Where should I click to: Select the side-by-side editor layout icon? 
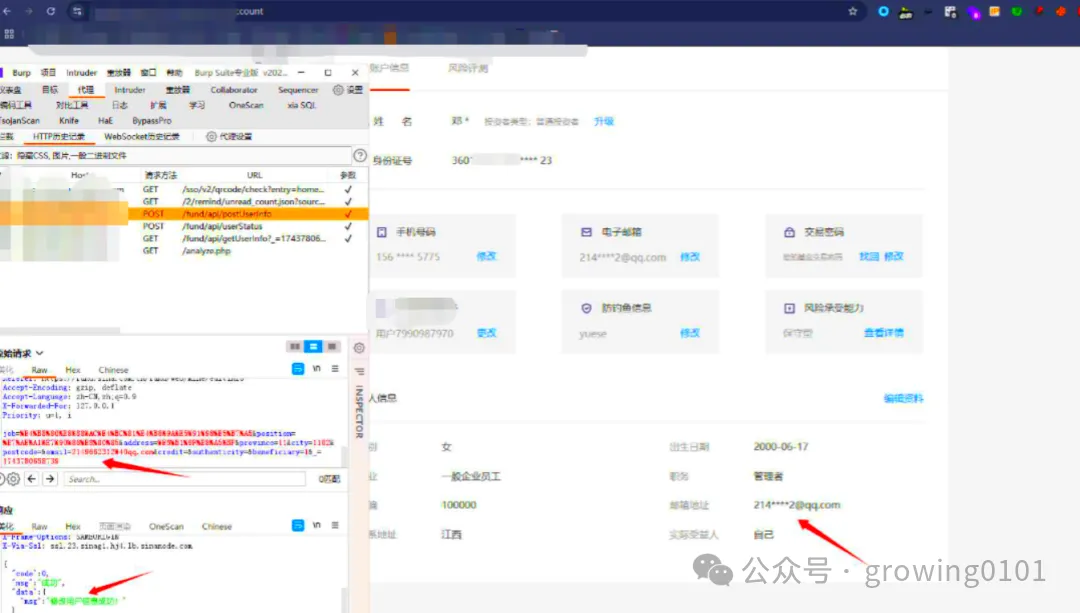coord(296,347)
